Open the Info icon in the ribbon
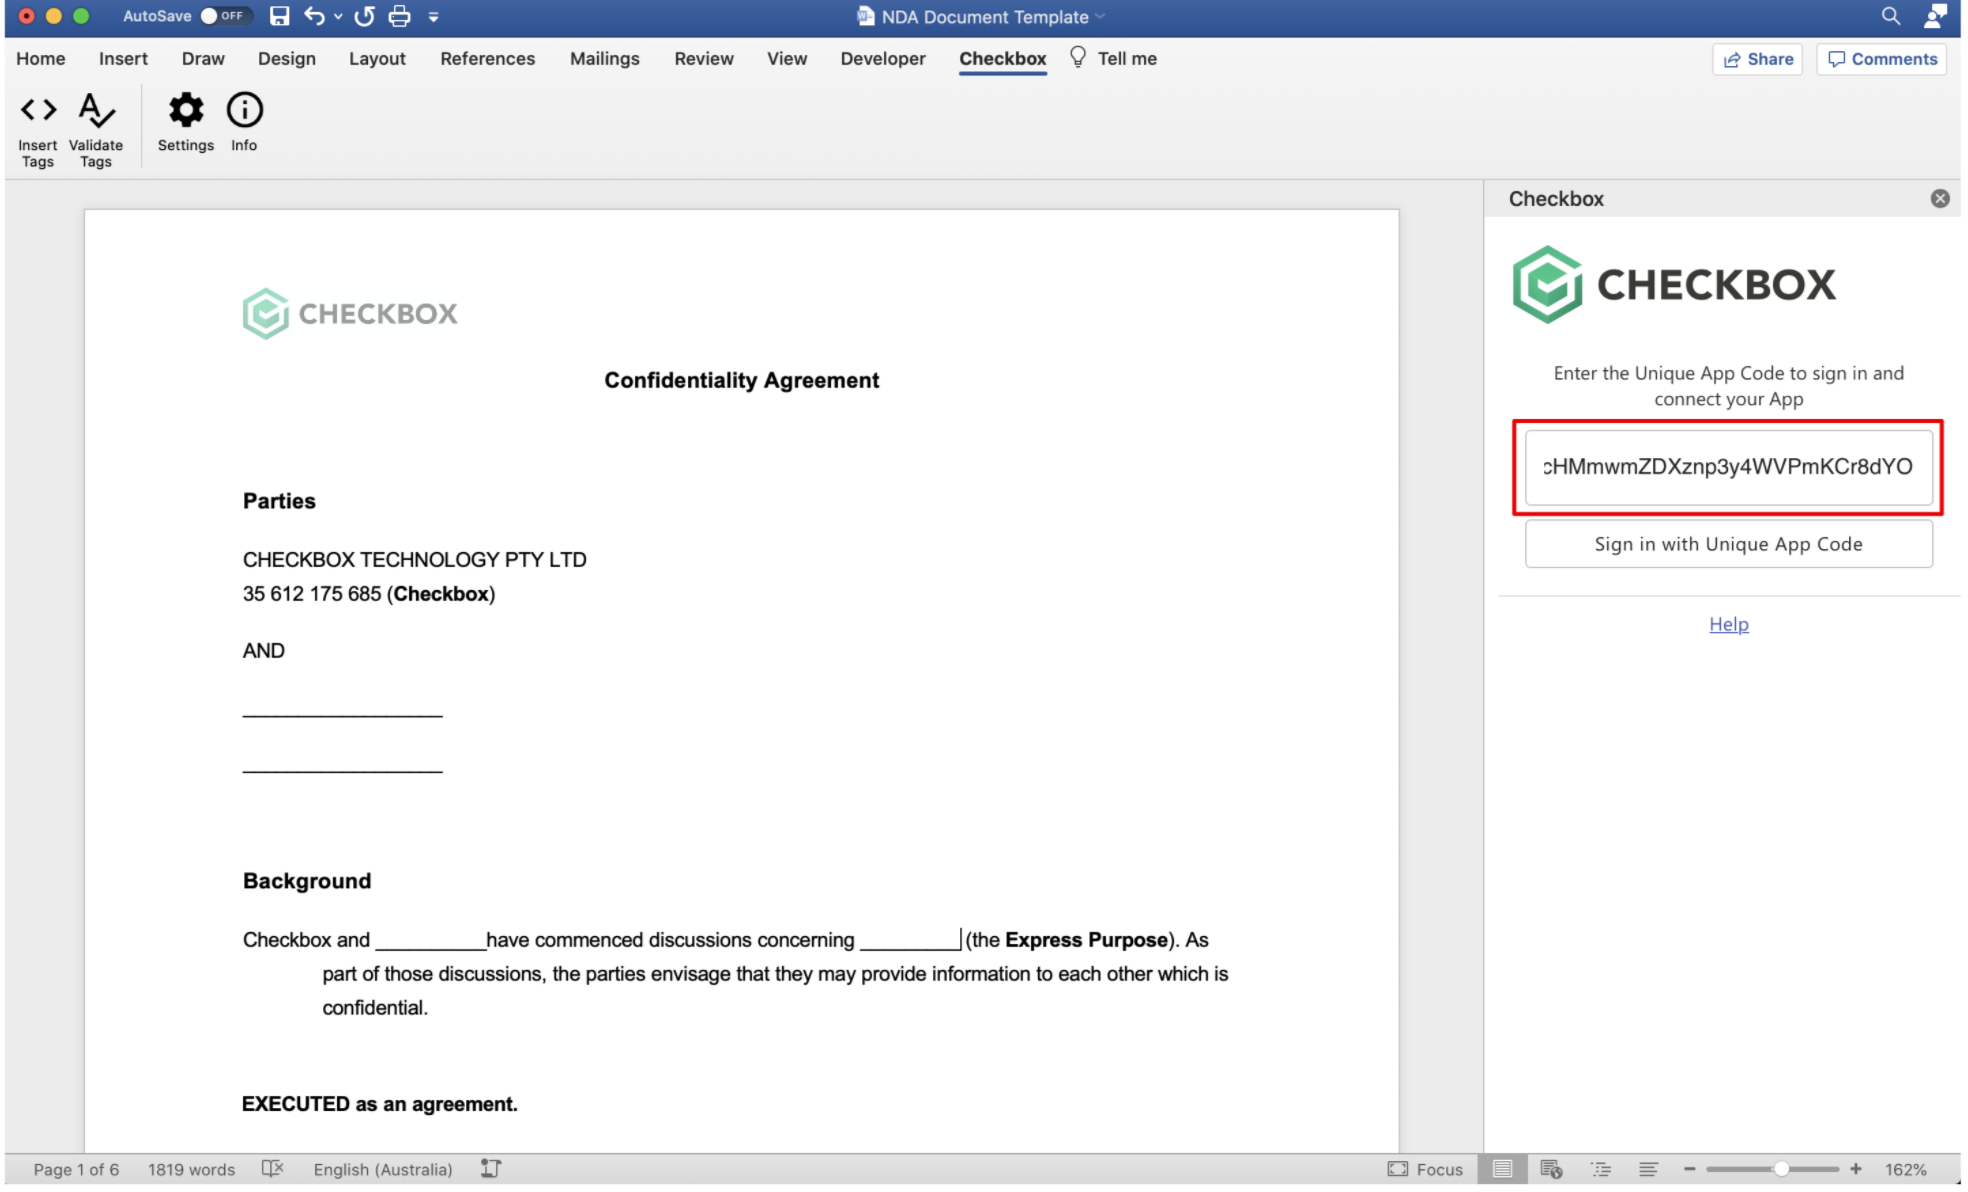Image resolution: width=1968 pixels, height=1192 pixels. tap(244, 123)
